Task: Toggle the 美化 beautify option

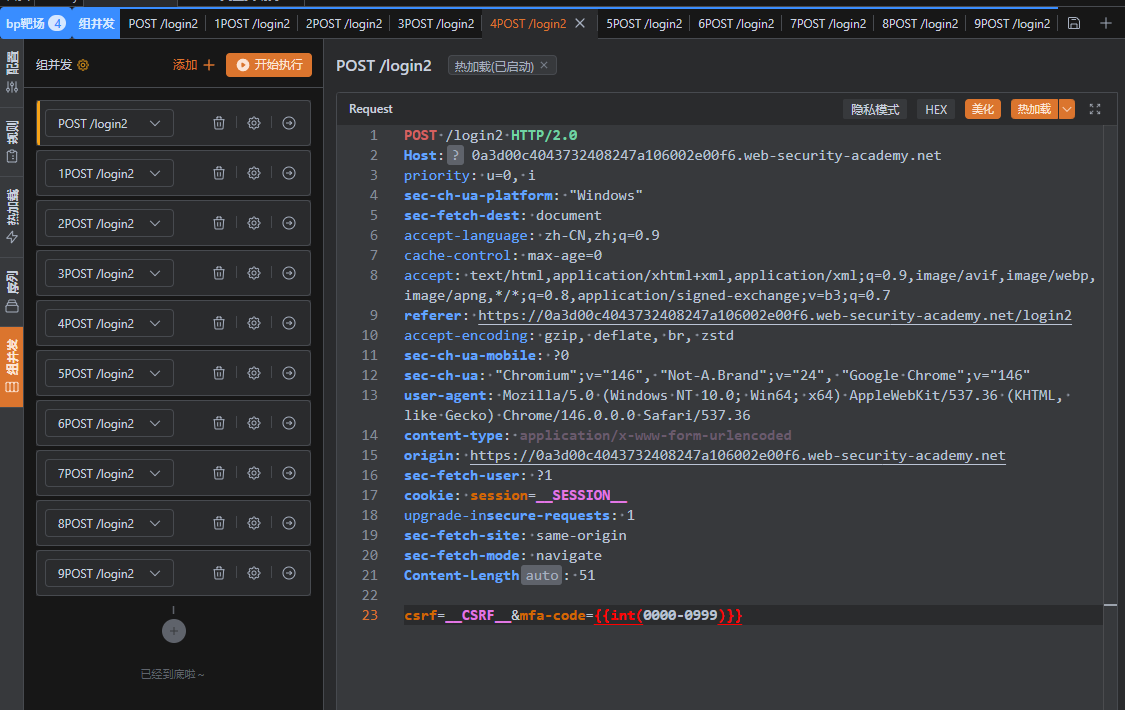Action: (983, 109)
